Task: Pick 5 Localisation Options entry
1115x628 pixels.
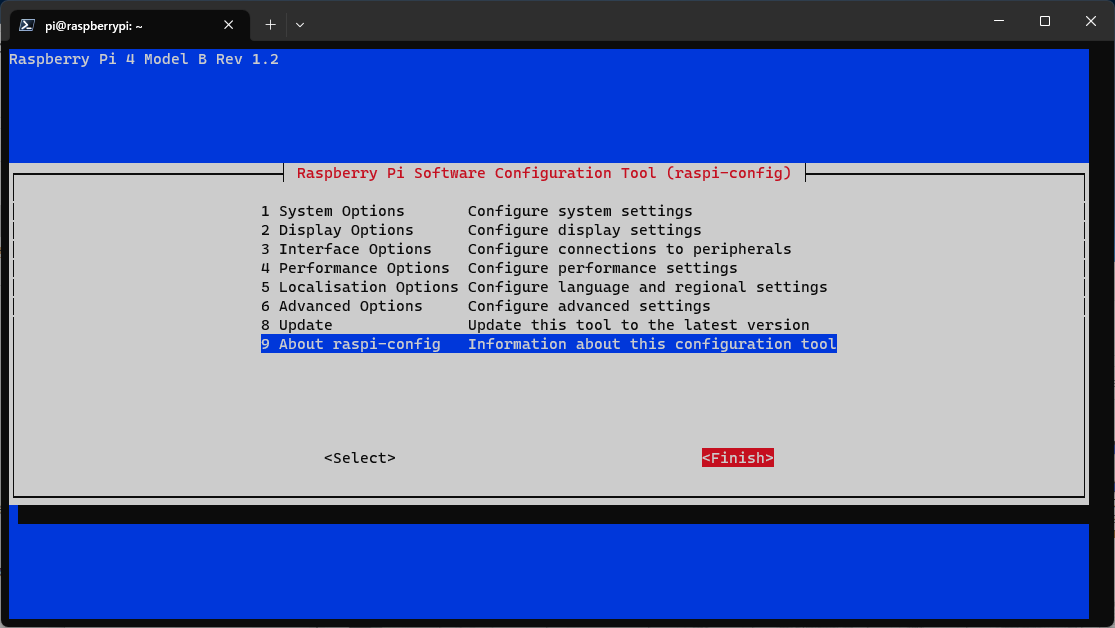Action: (548, 287)
